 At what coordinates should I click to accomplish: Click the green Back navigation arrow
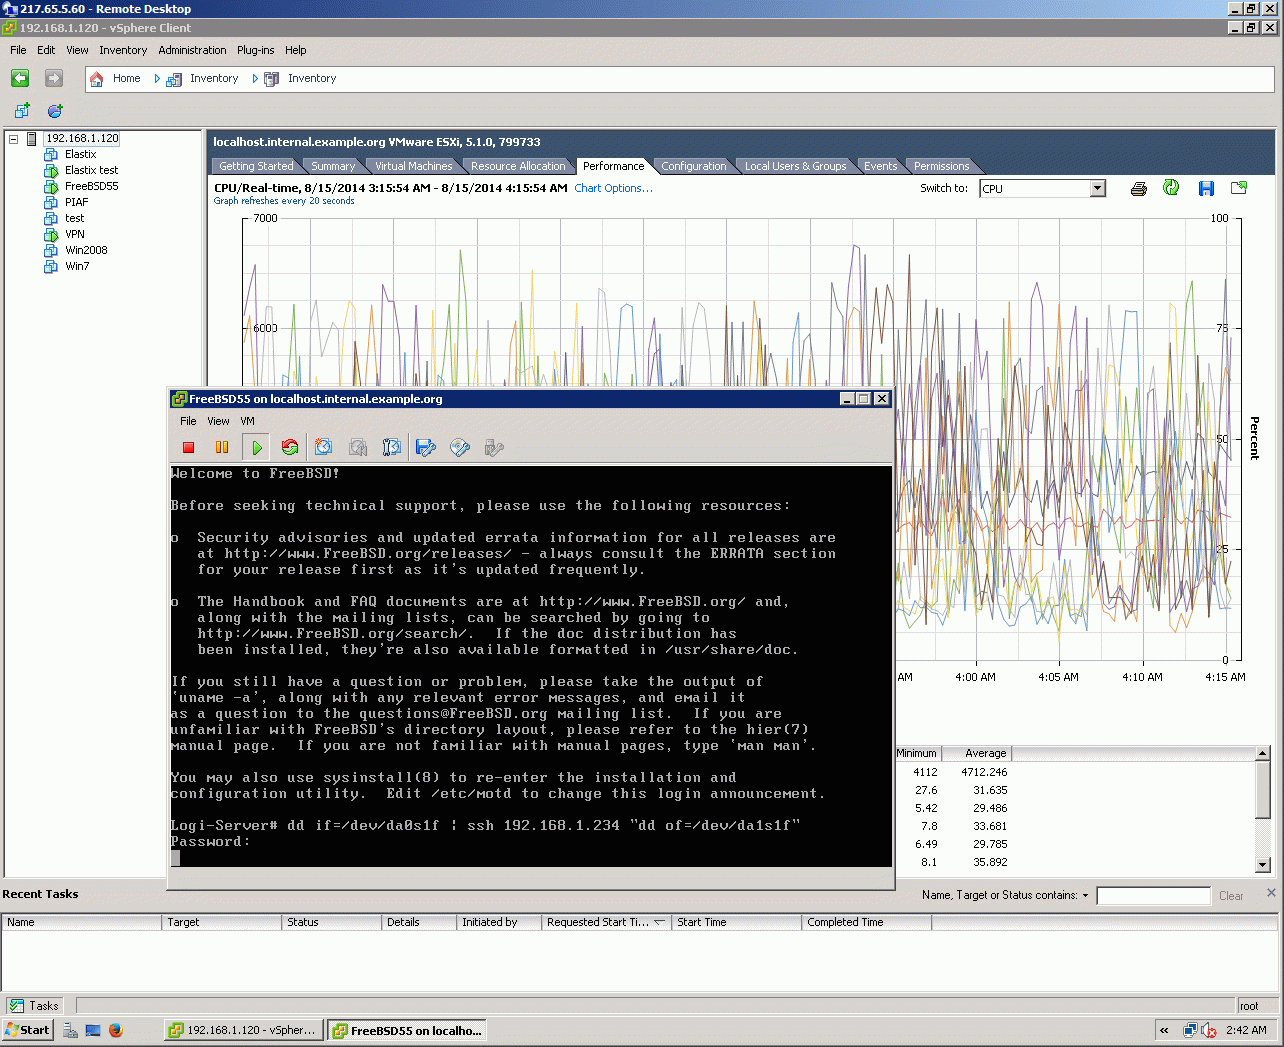20,78
